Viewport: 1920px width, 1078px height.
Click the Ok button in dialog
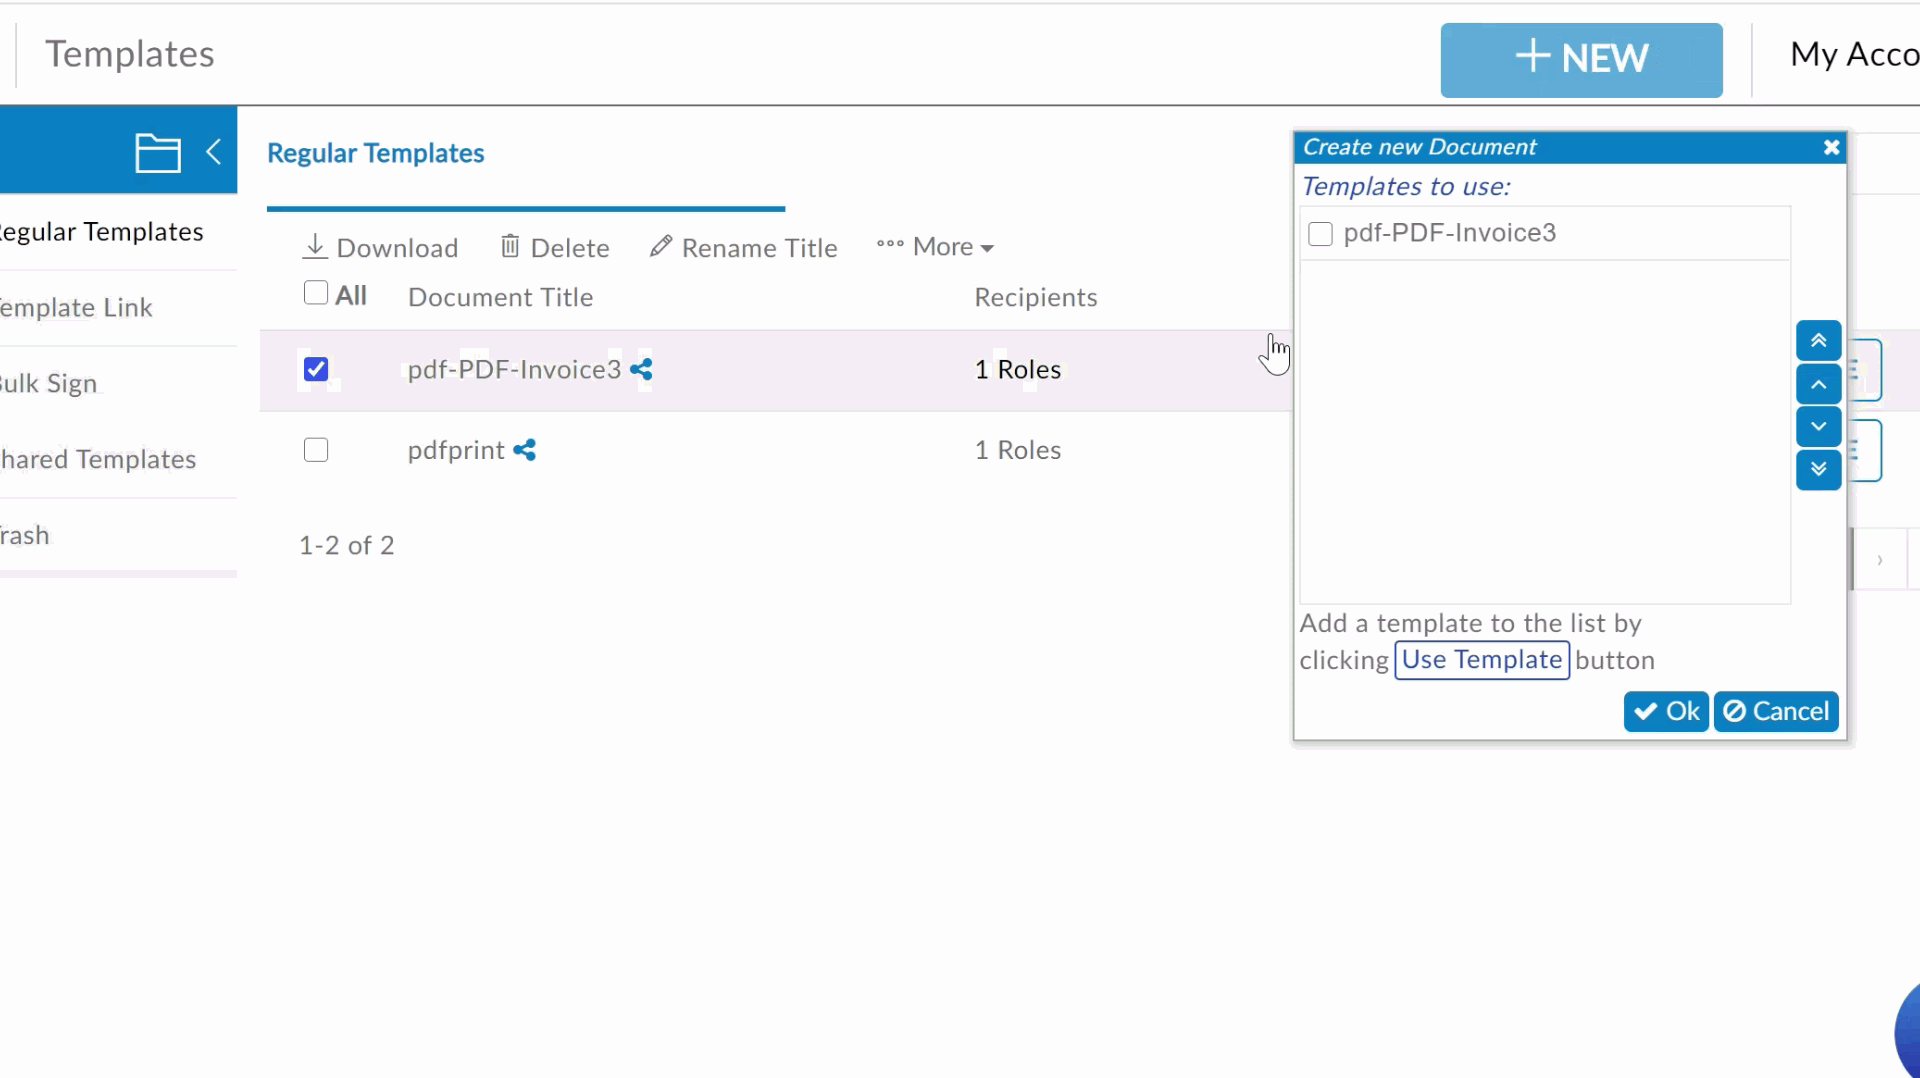pyautogui.click(x=1666, y=712)
